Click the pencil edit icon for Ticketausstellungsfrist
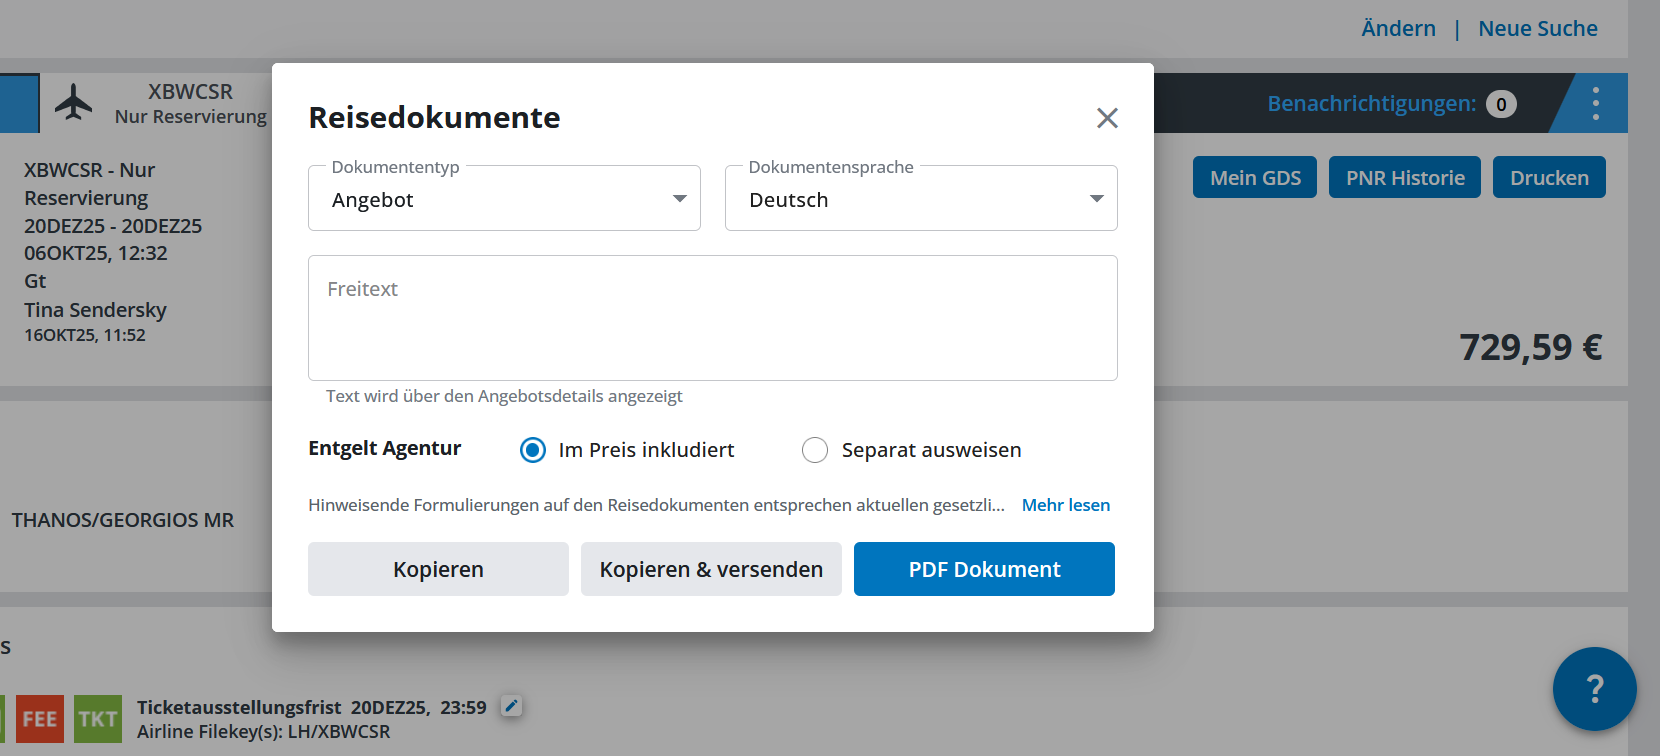This screenshot has height=756, width=1660. 511,706
